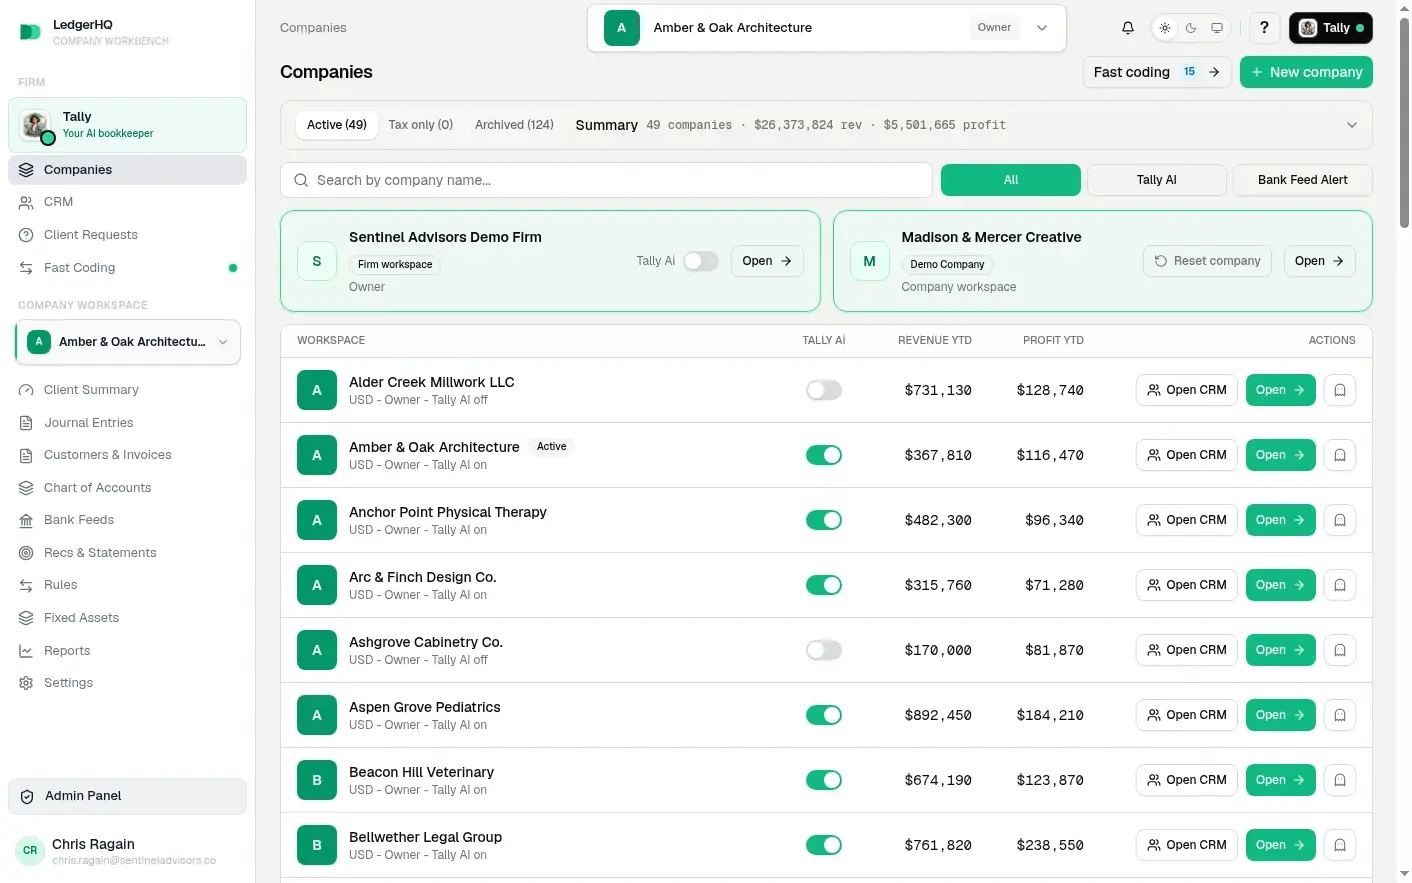
Task: Click the bell icon for Alder Creek Millwork
Action: pos(1340,390)
